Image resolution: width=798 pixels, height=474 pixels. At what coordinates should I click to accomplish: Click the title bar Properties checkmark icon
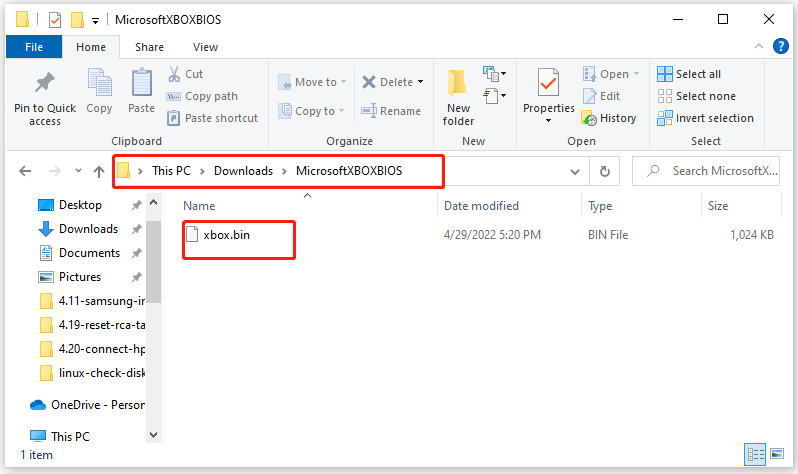point(54,20)
